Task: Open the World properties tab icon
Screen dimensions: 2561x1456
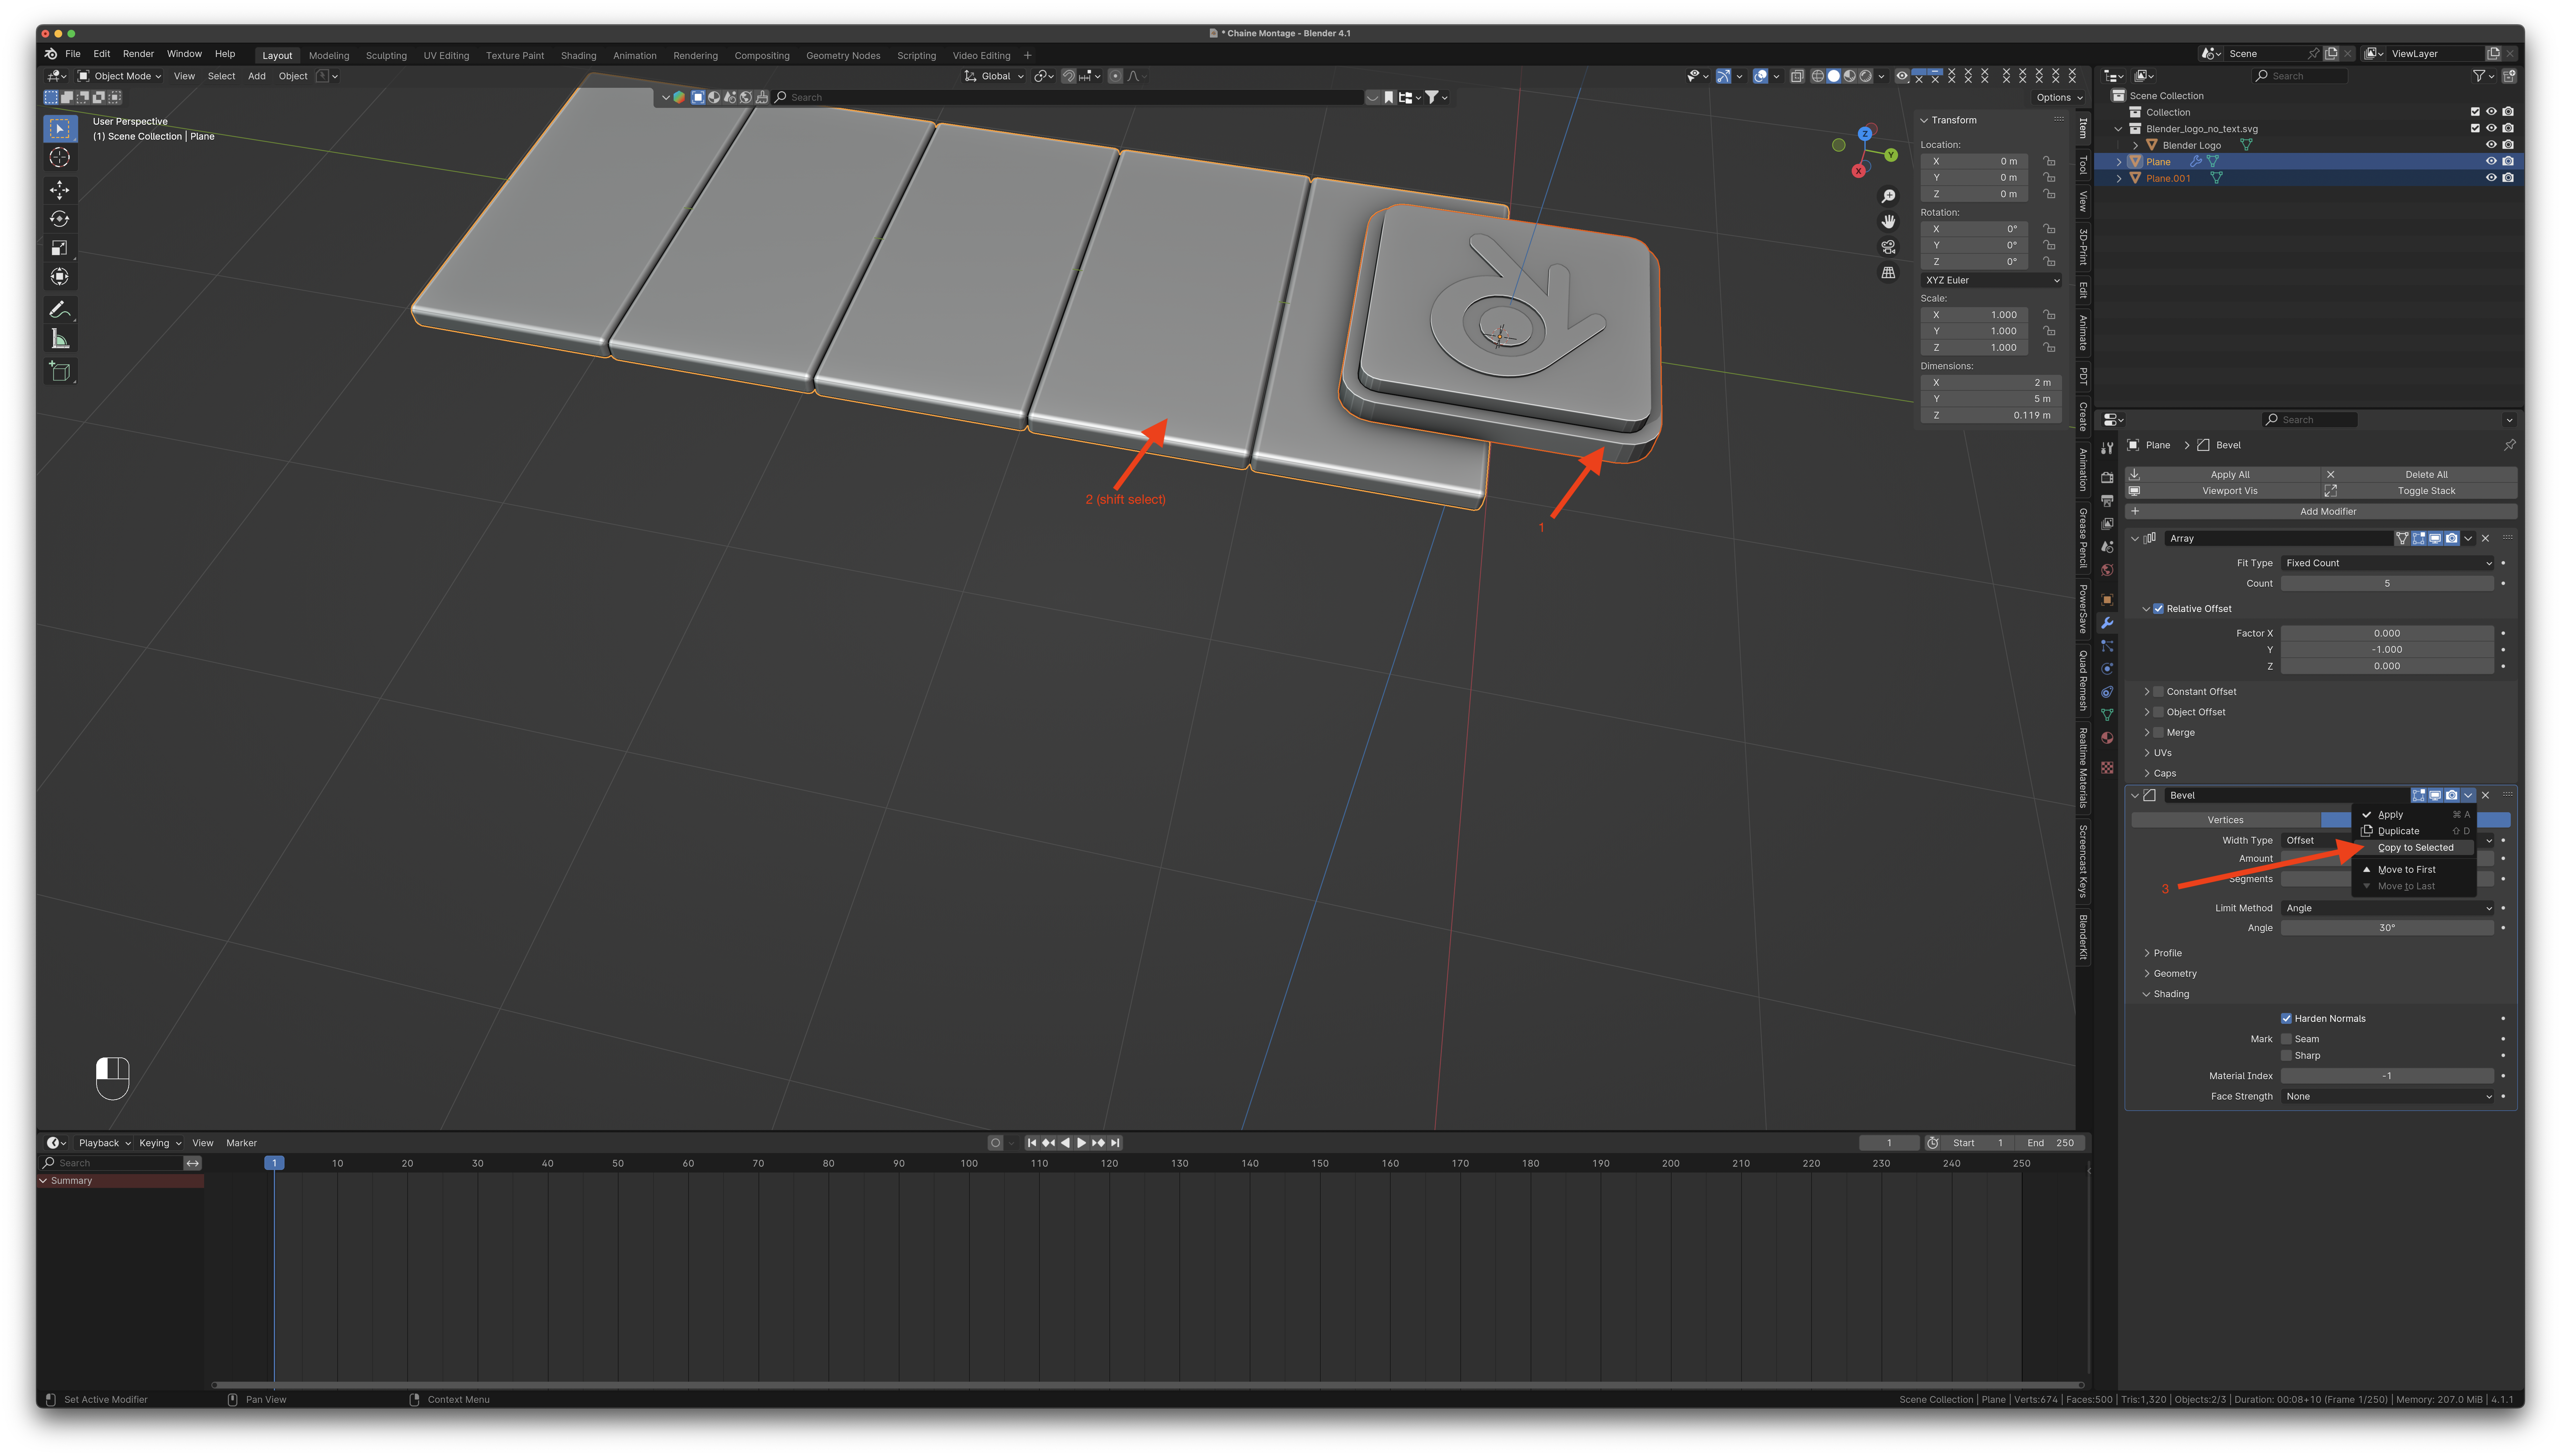Action: pyautogui.click(x=2107, y=570)
